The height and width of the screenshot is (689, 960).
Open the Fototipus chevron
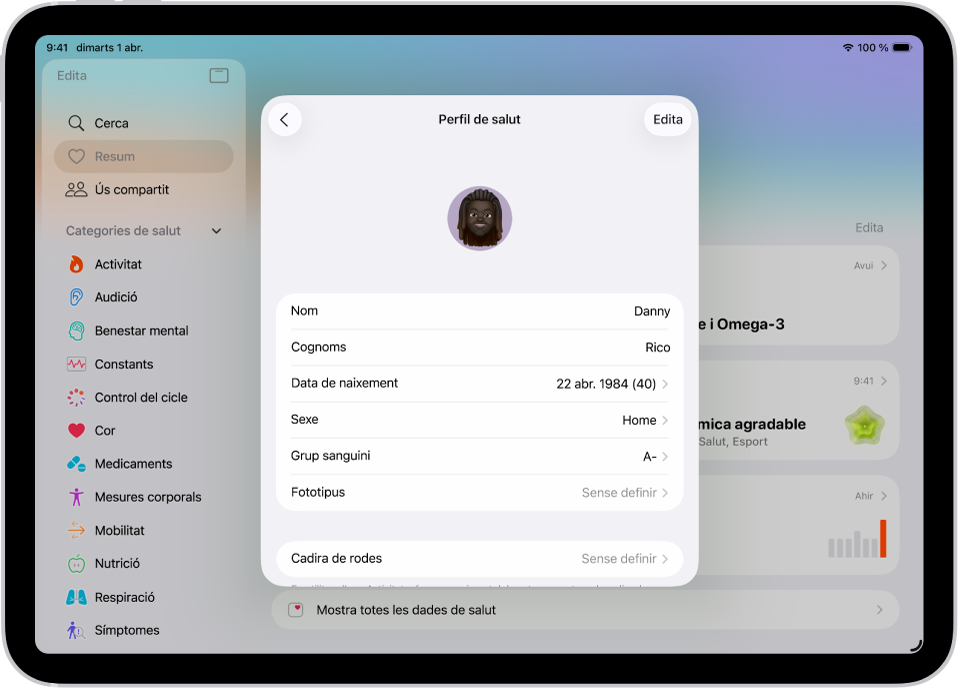[x=665, y=492]
